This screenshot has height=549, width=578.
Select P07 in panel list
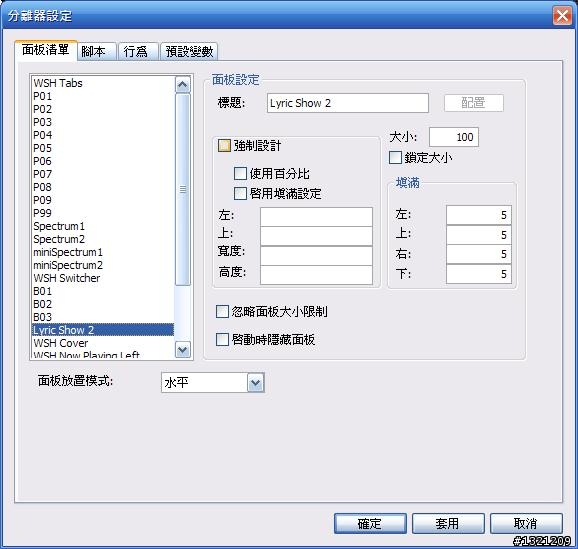click(x=103, y=174)
